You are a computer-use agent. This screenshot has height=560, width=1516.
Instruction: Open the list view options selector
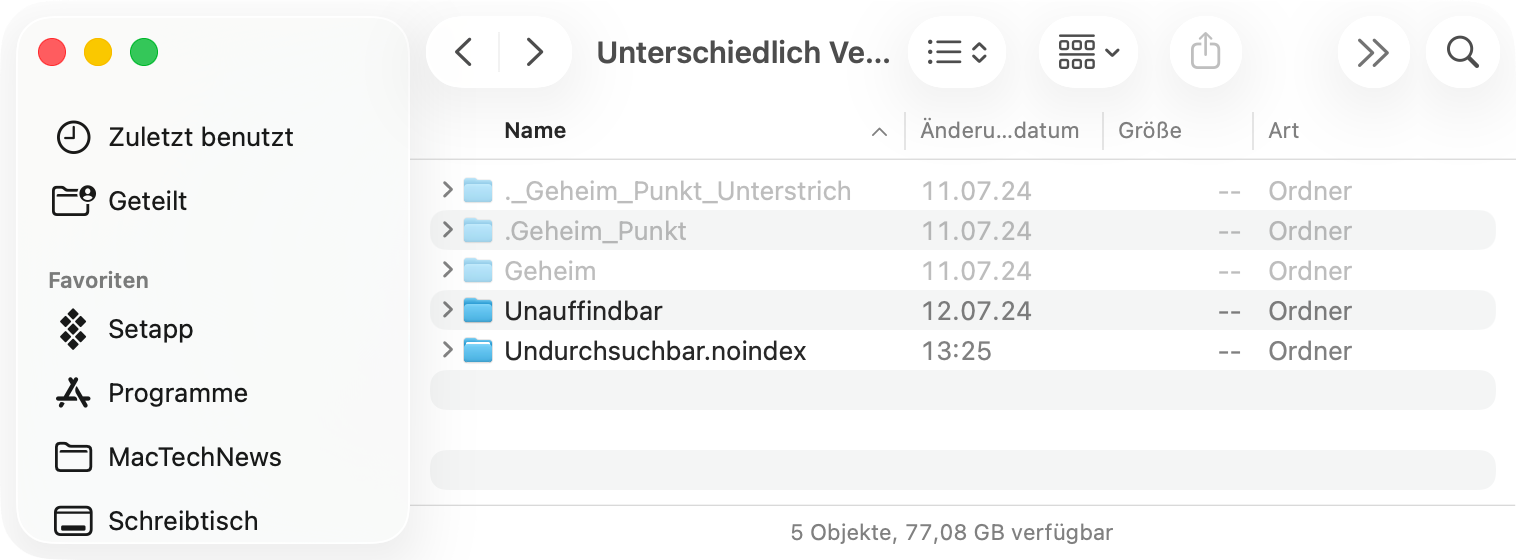click(x=957, y=52)
